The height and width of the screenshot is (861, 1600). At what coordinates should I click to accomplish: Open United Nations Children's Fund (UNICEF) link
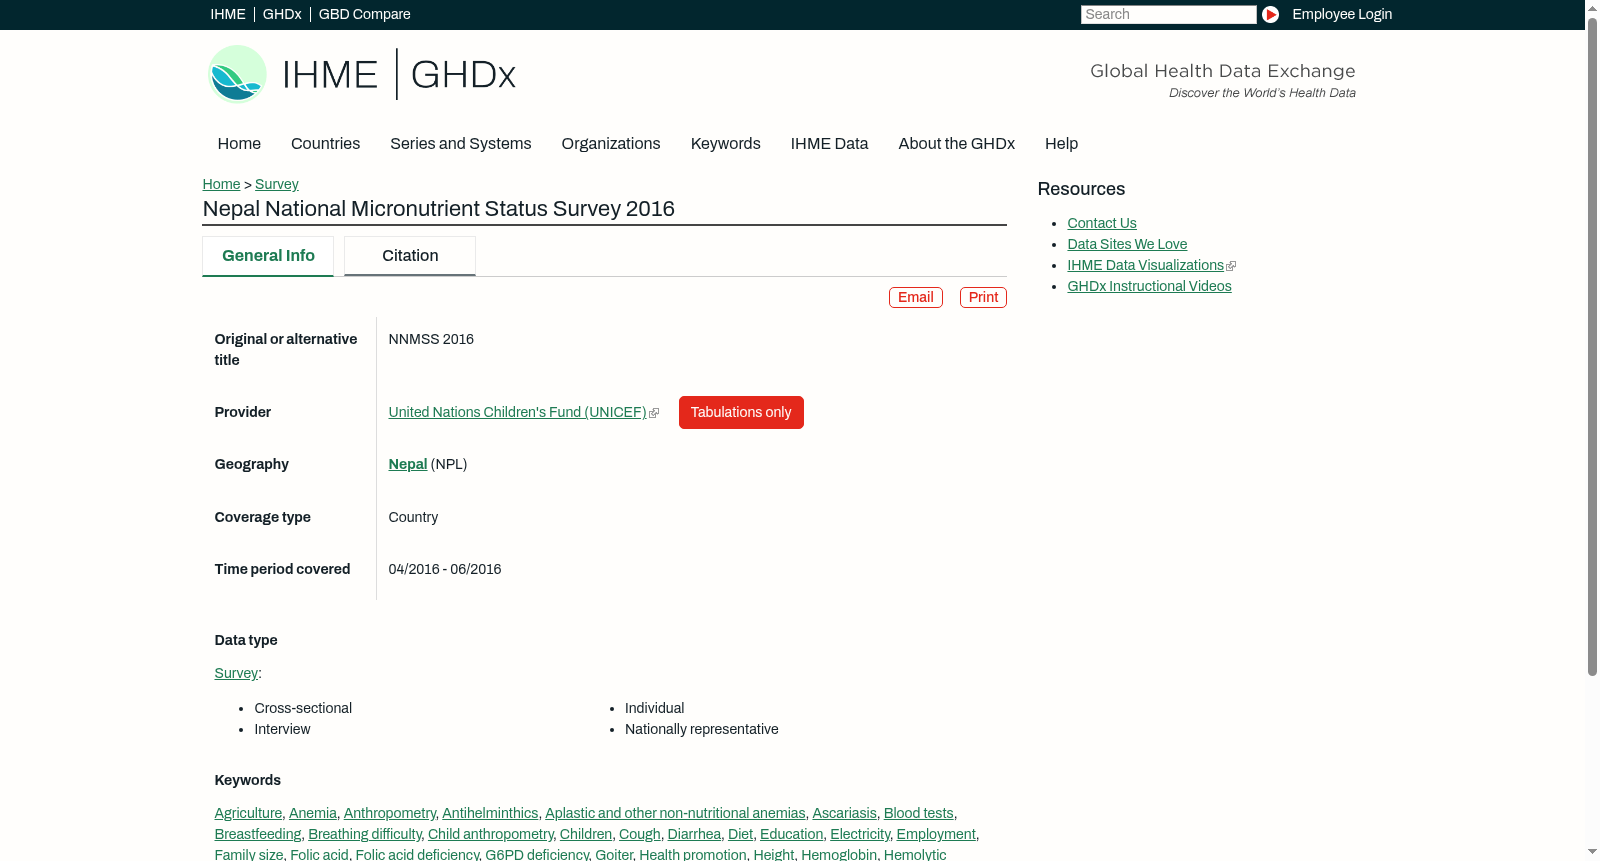[x=517, y=412]
